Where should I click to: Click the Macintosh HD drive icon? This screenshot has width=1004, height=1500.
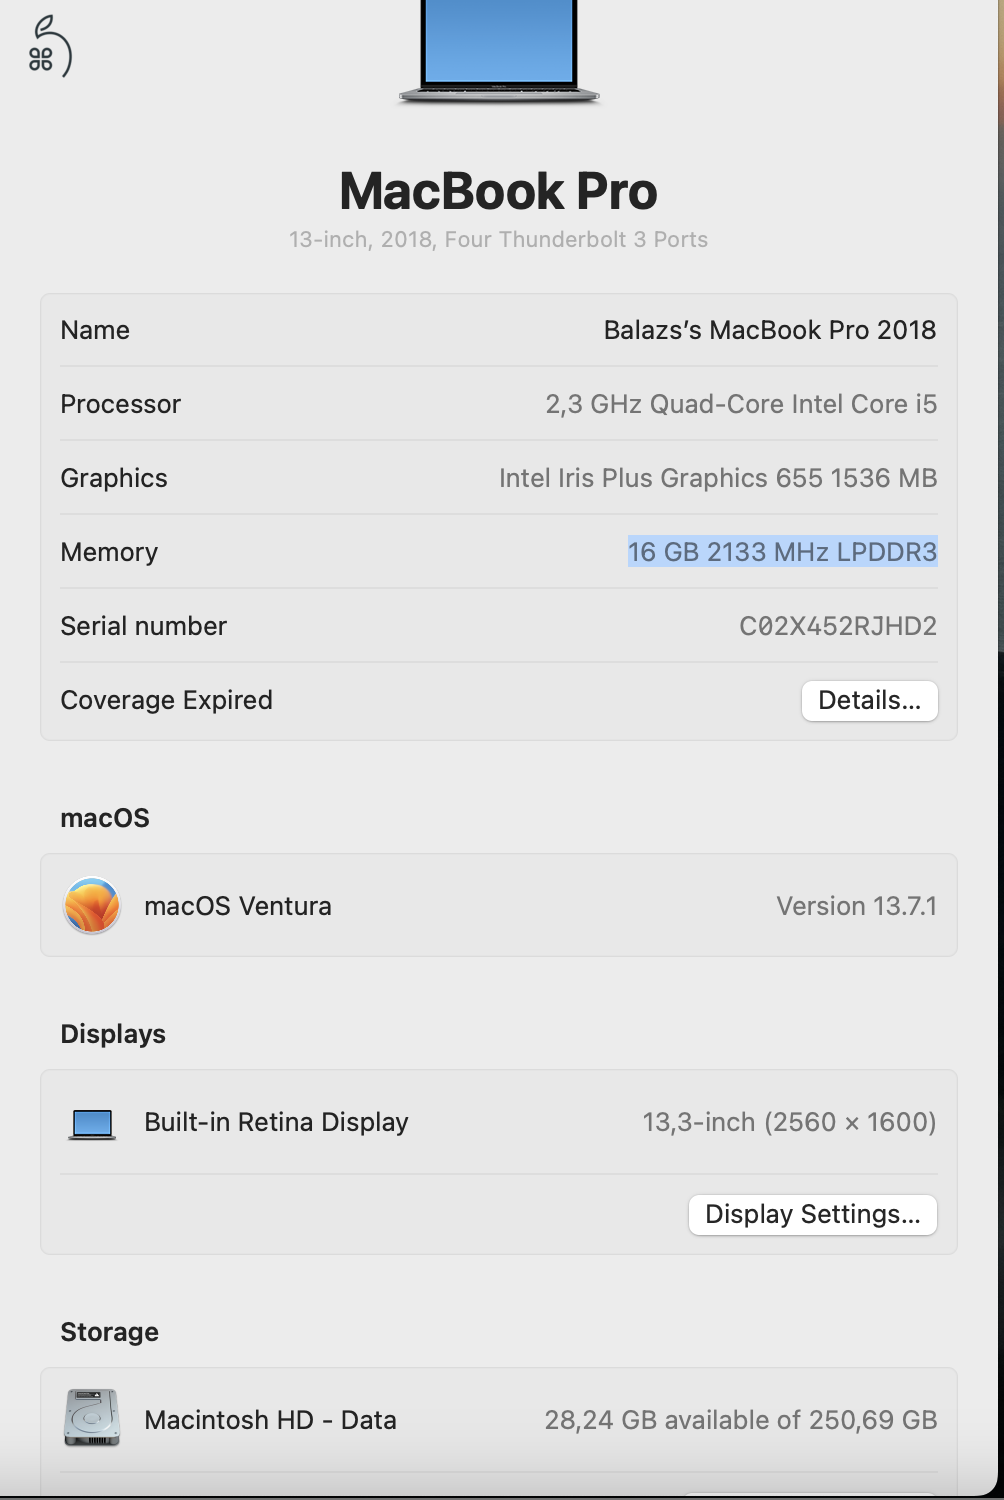coord(92,1418)
